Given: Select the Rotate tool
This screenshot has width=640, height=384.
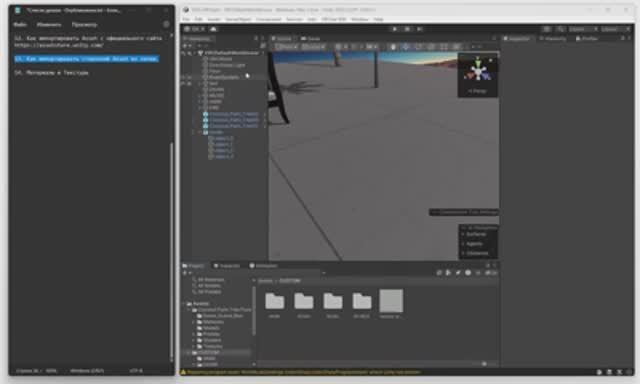Looking at the screenshot, I should click(419, 47).
